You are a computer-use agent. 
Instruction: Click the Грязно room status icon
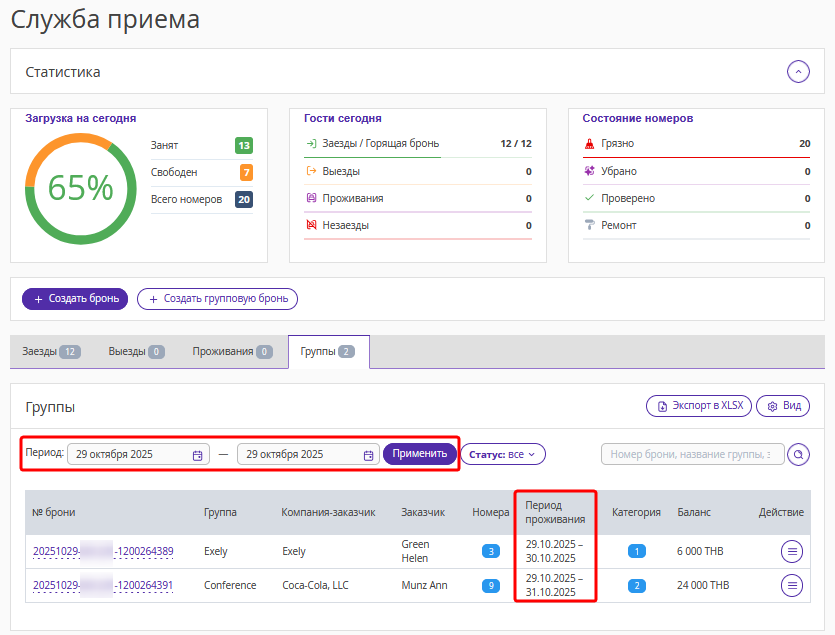[x=590, y=144]
